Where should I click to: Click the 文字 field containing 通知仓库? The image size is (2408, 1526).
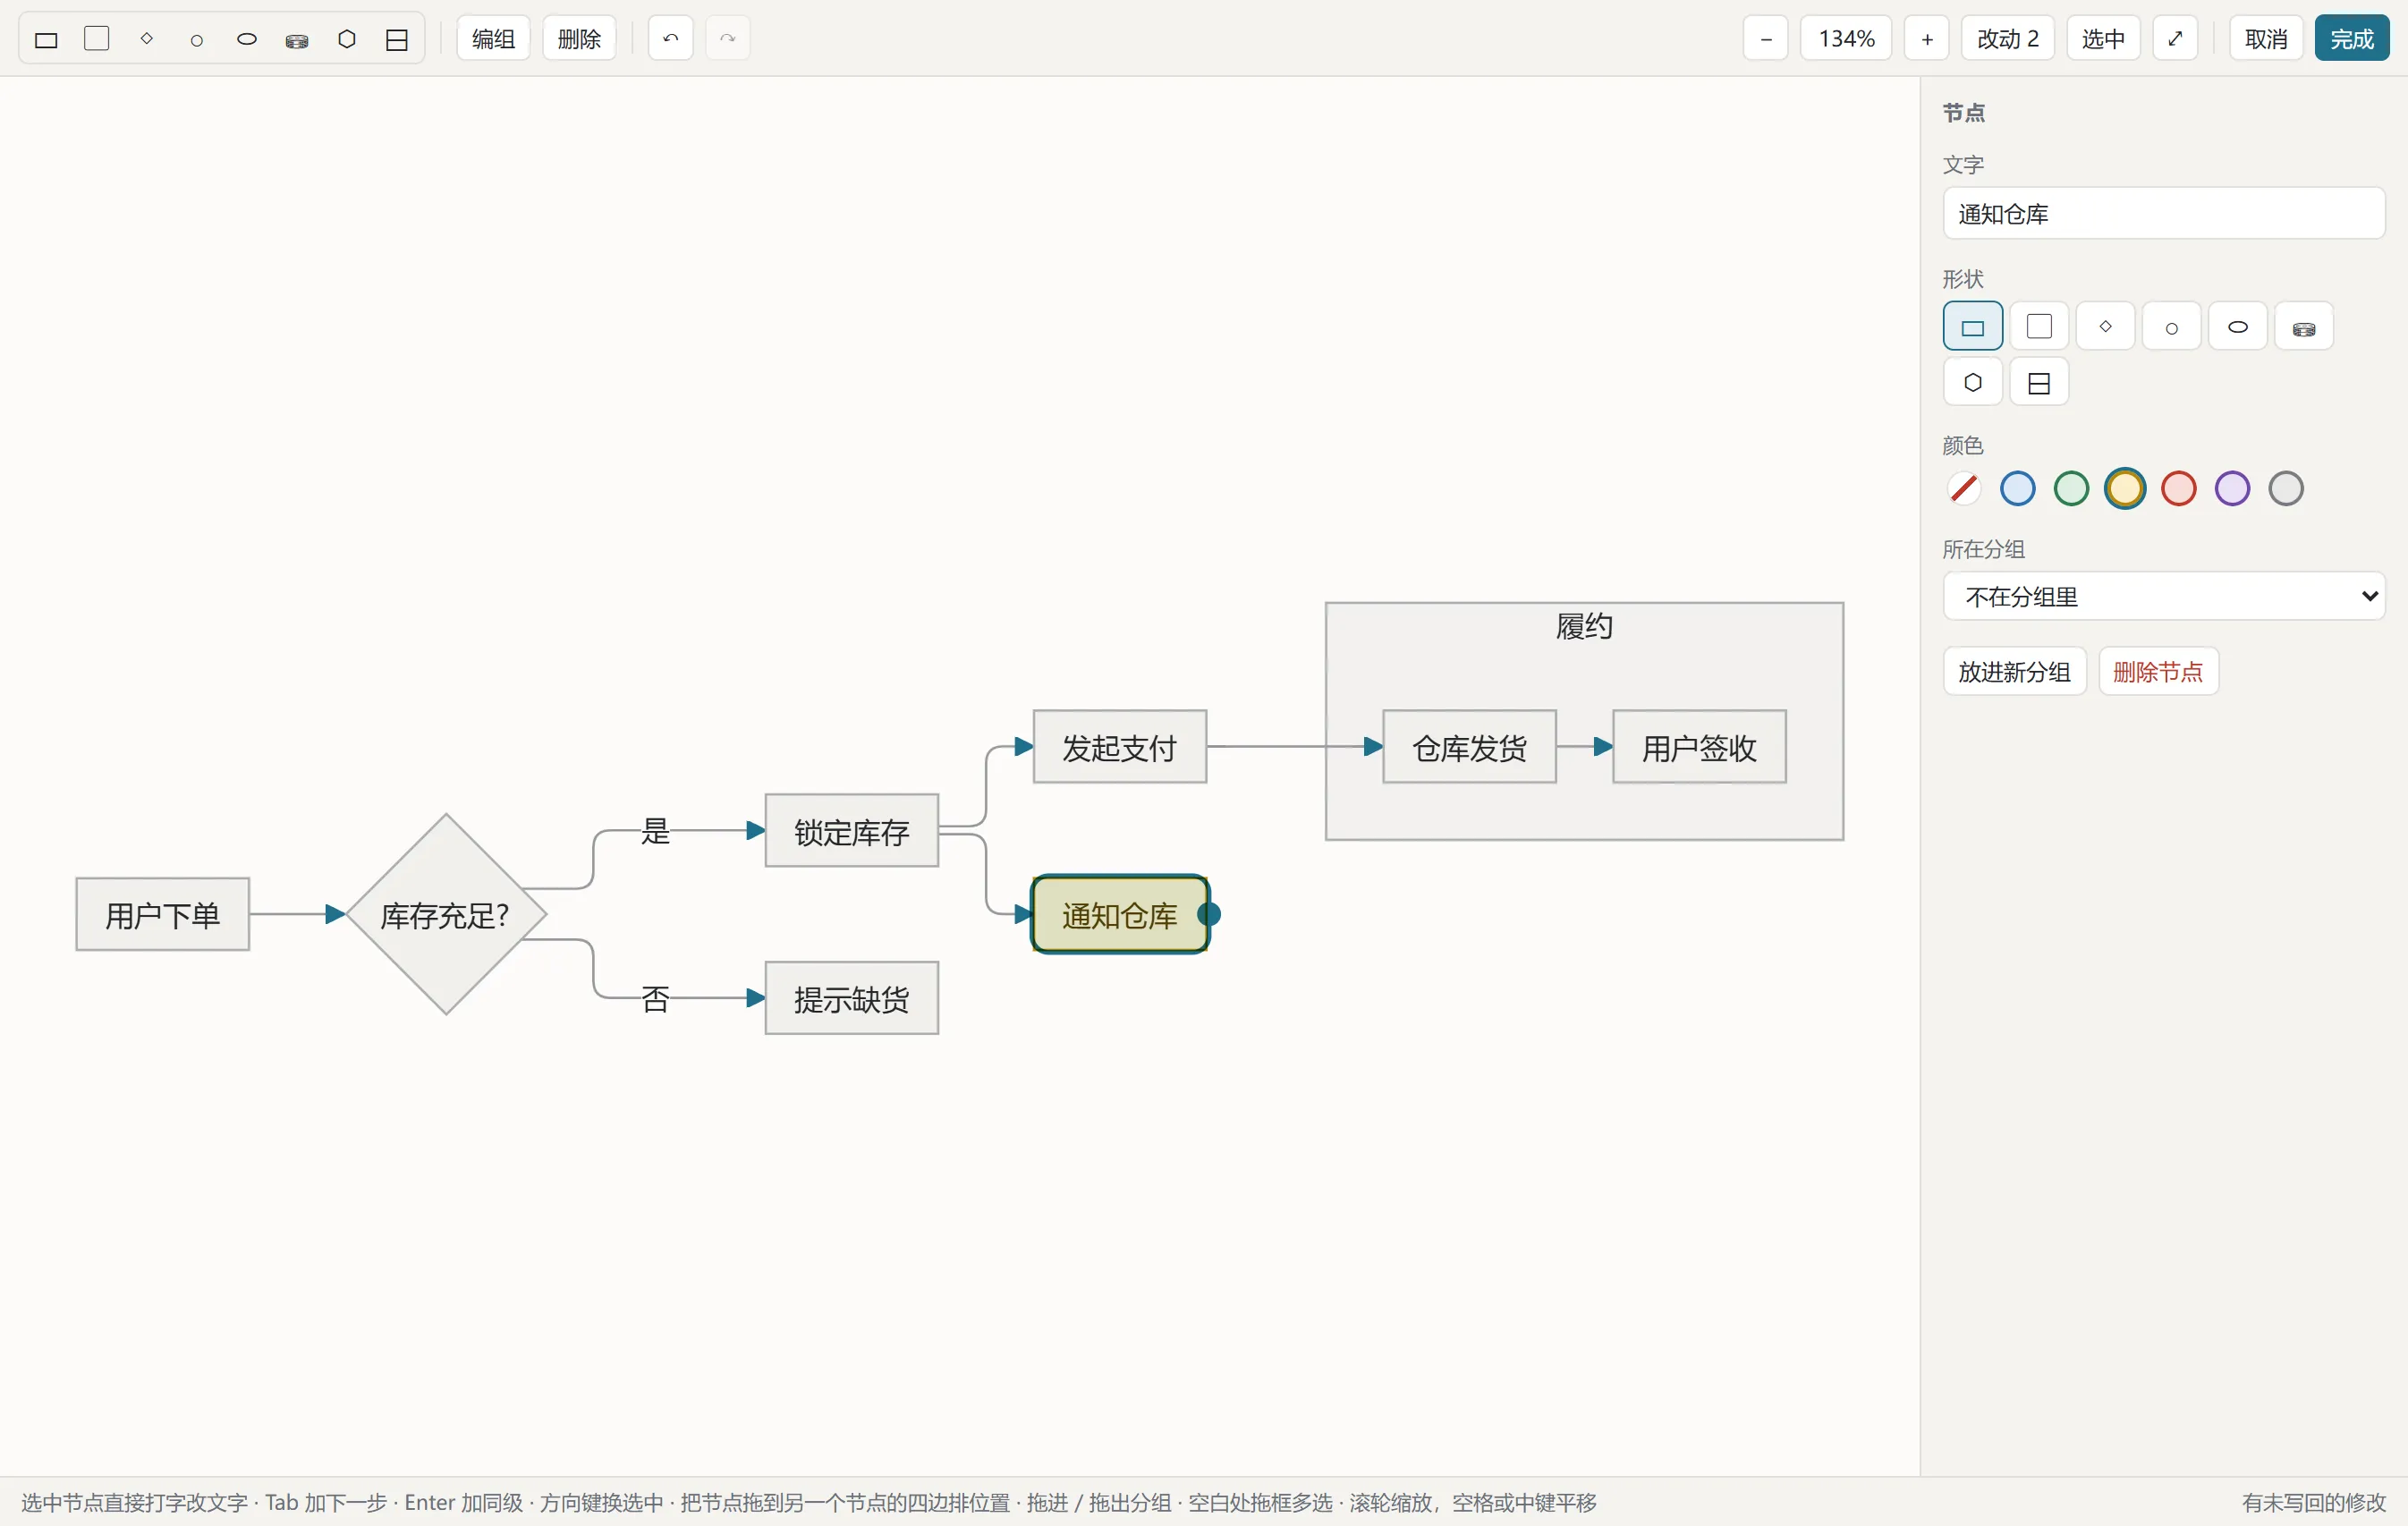[2164, 213]
